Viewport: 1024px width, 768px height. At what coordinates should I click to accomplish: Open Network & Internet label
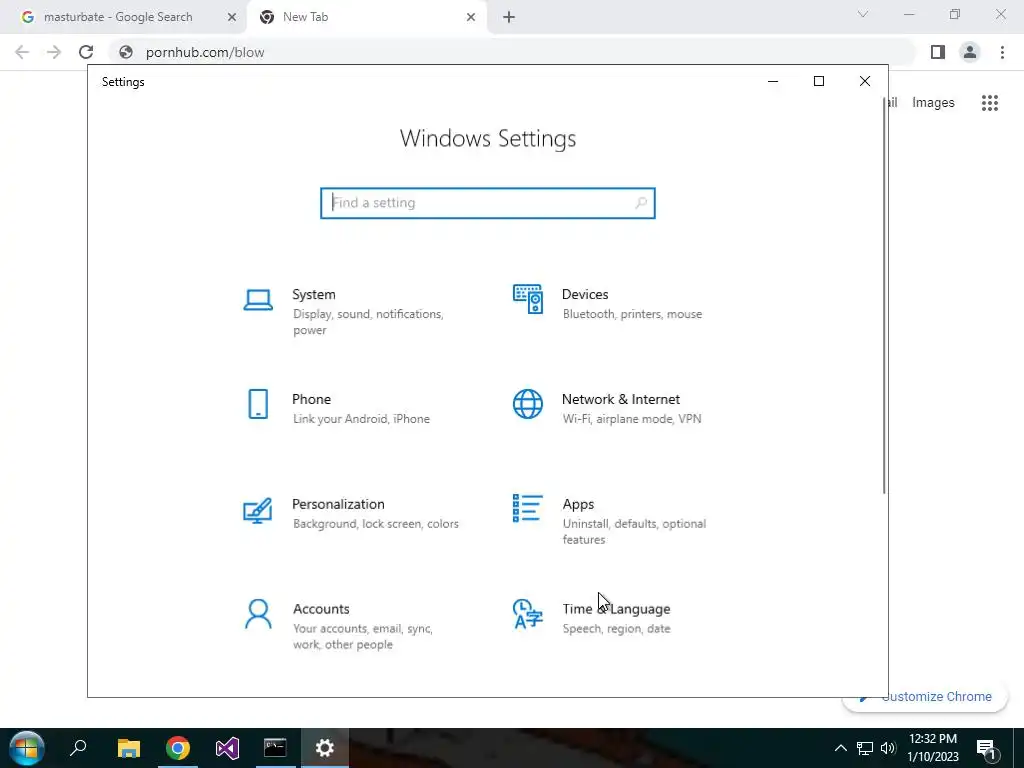[620, 399]
